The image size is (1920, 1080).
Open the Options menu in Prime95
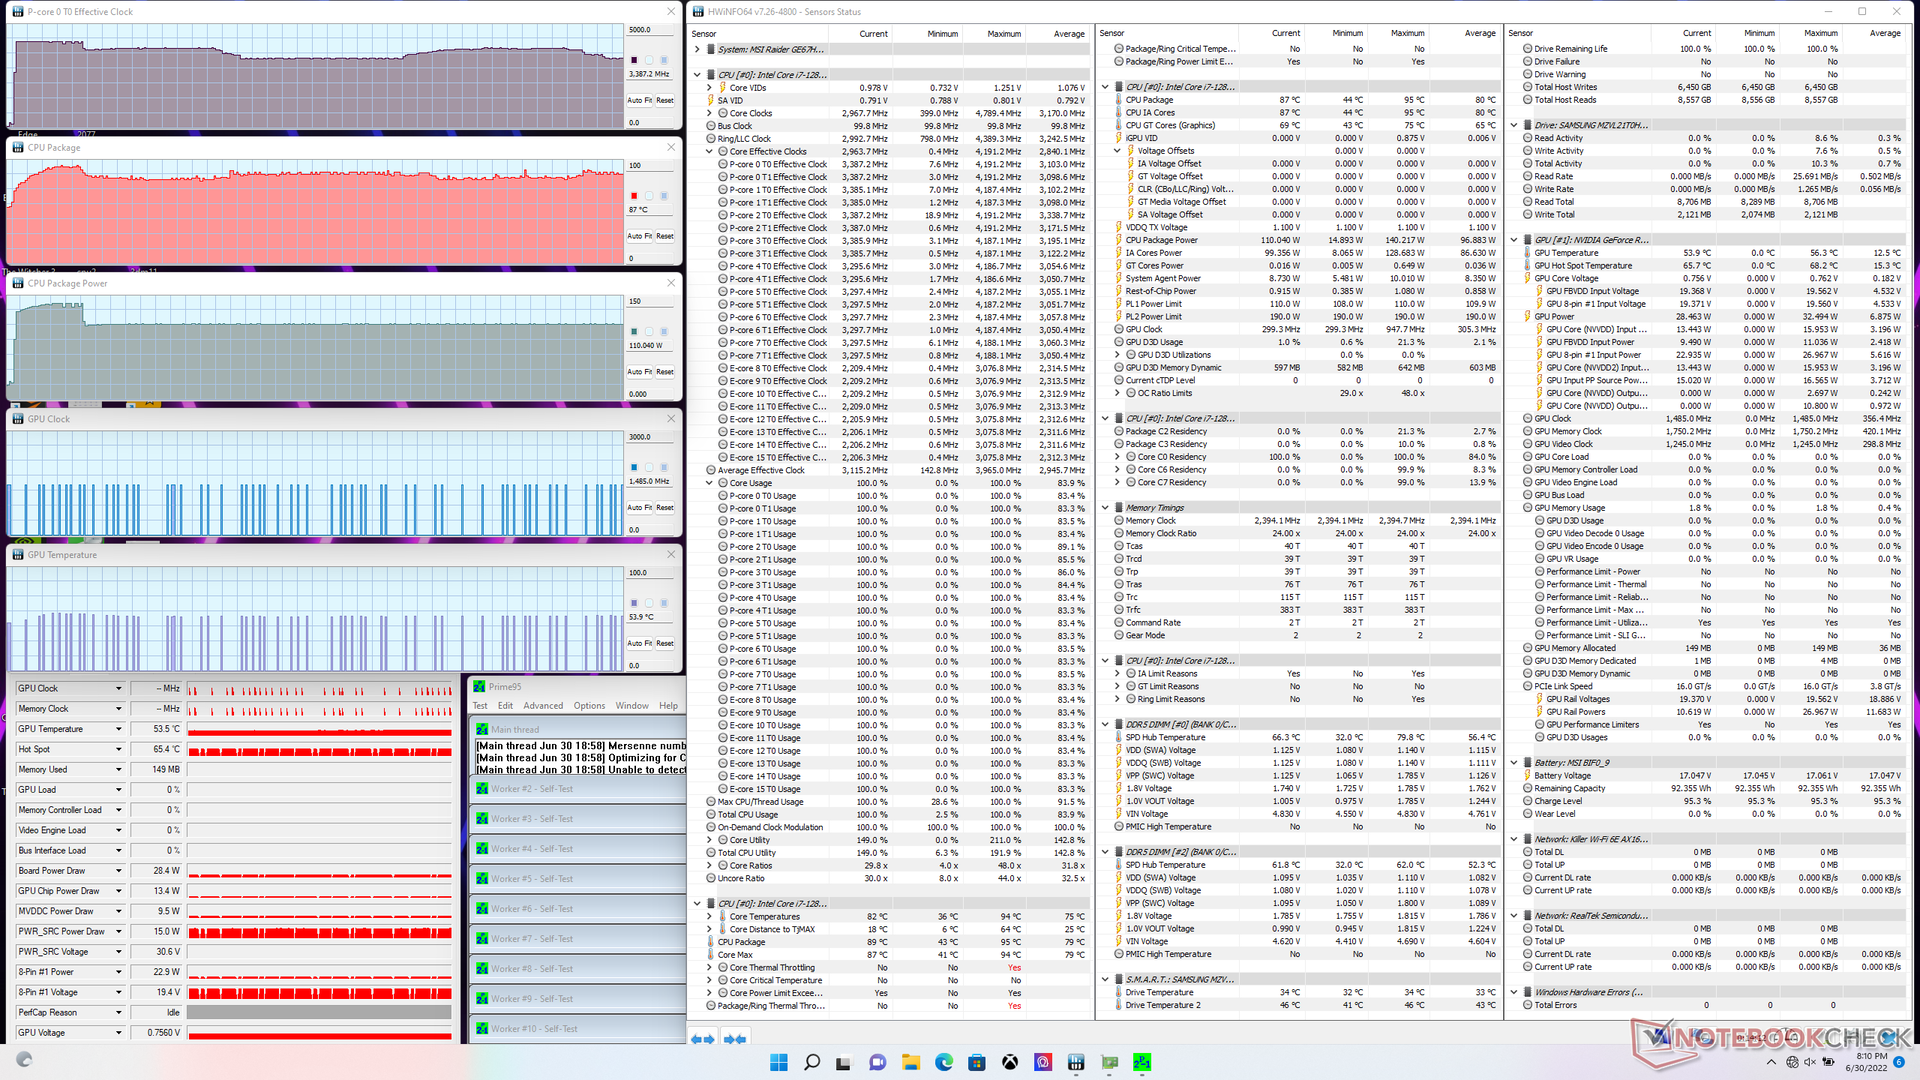tap(589, 706)
